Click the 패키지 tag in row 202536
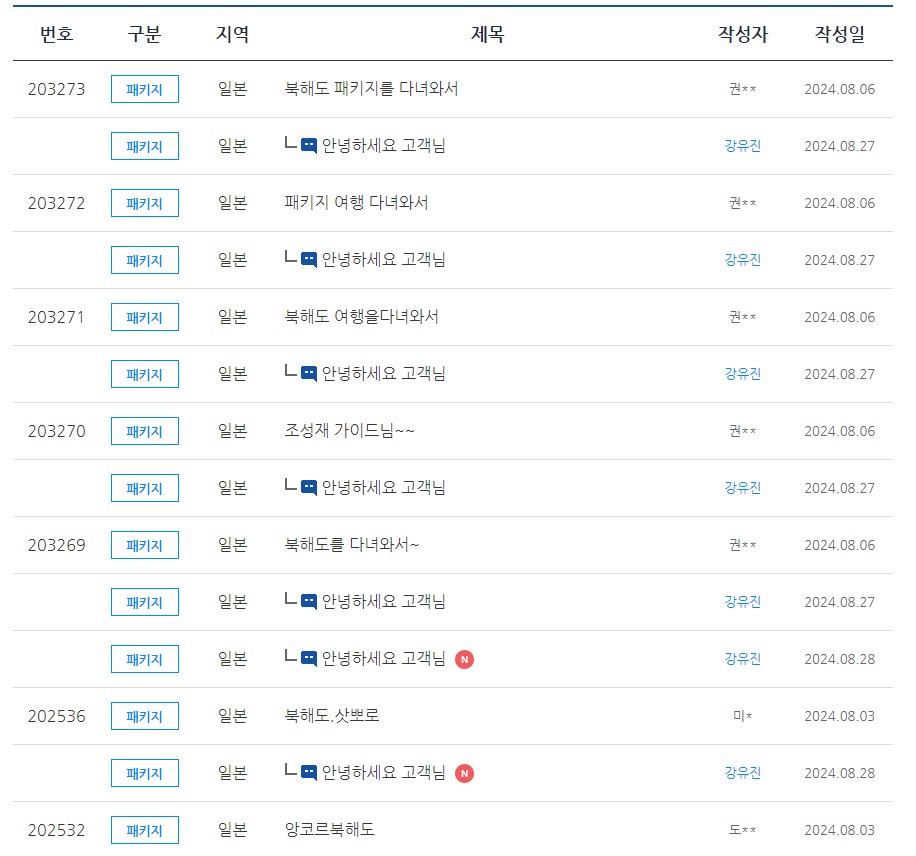The width and height of the screenshot is (916, 856). (x=145, y=716)
